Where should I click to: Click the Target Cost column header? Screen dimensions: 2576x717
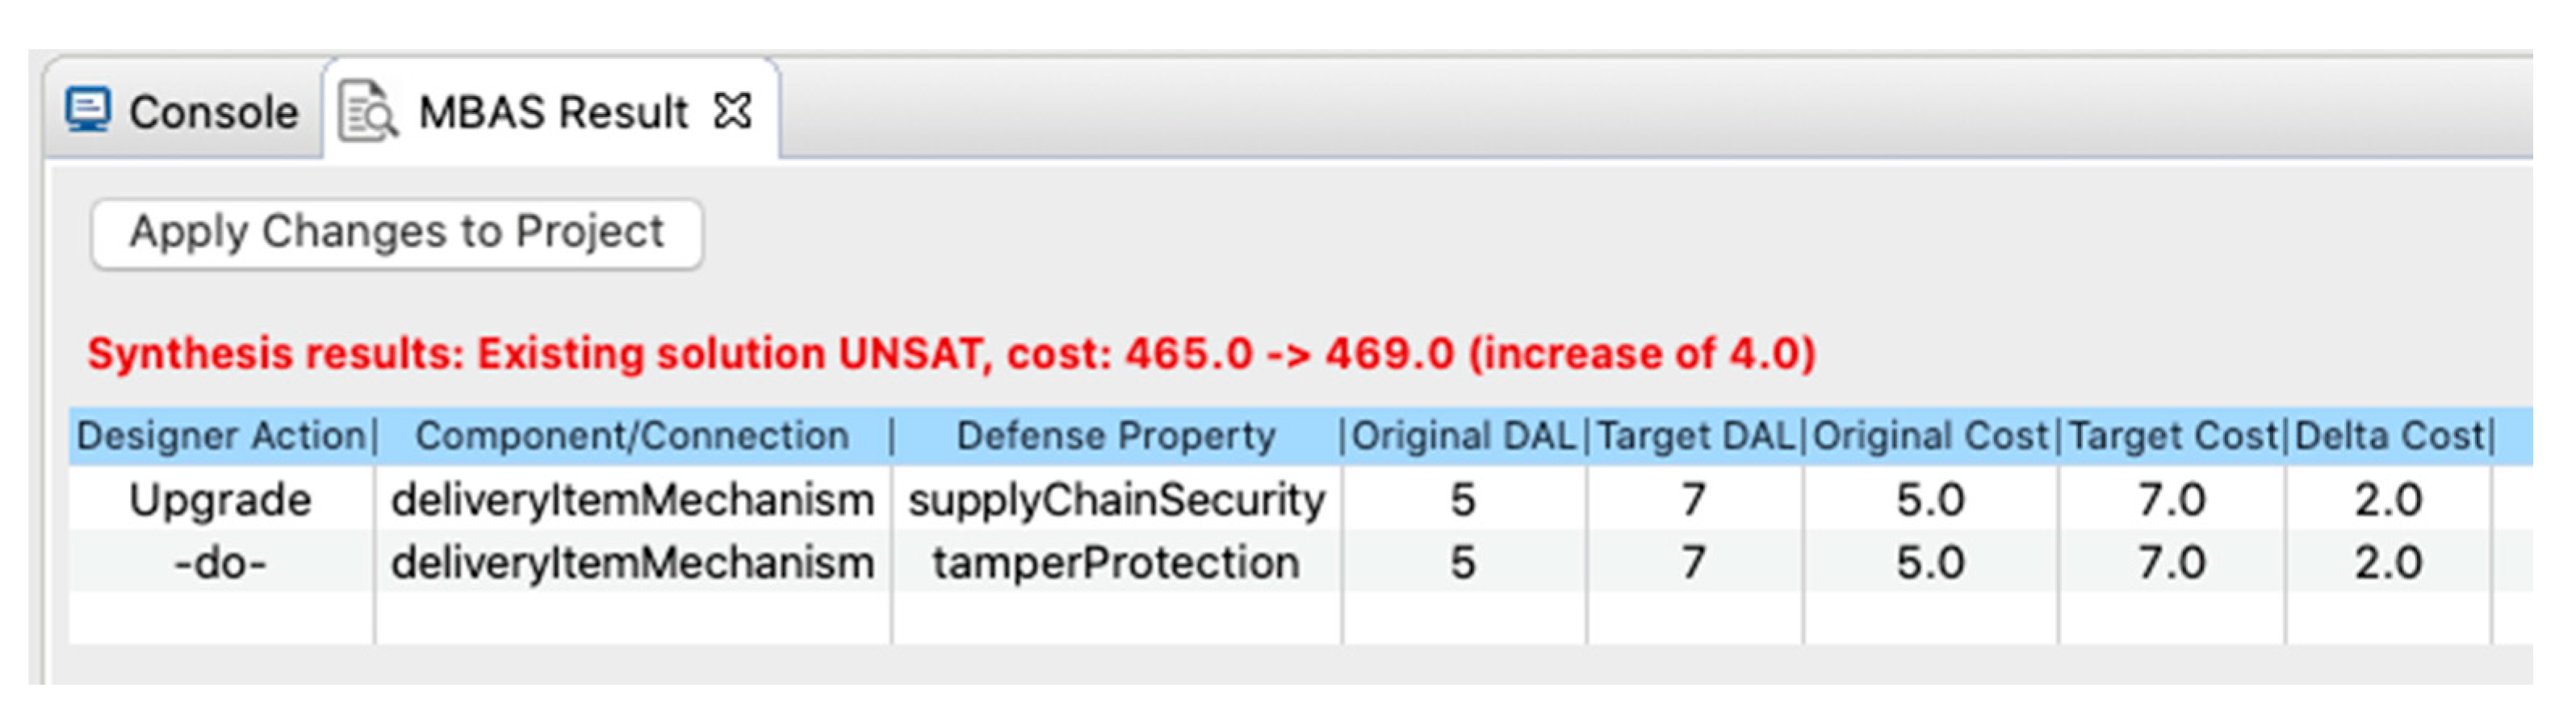(2172, 437)
